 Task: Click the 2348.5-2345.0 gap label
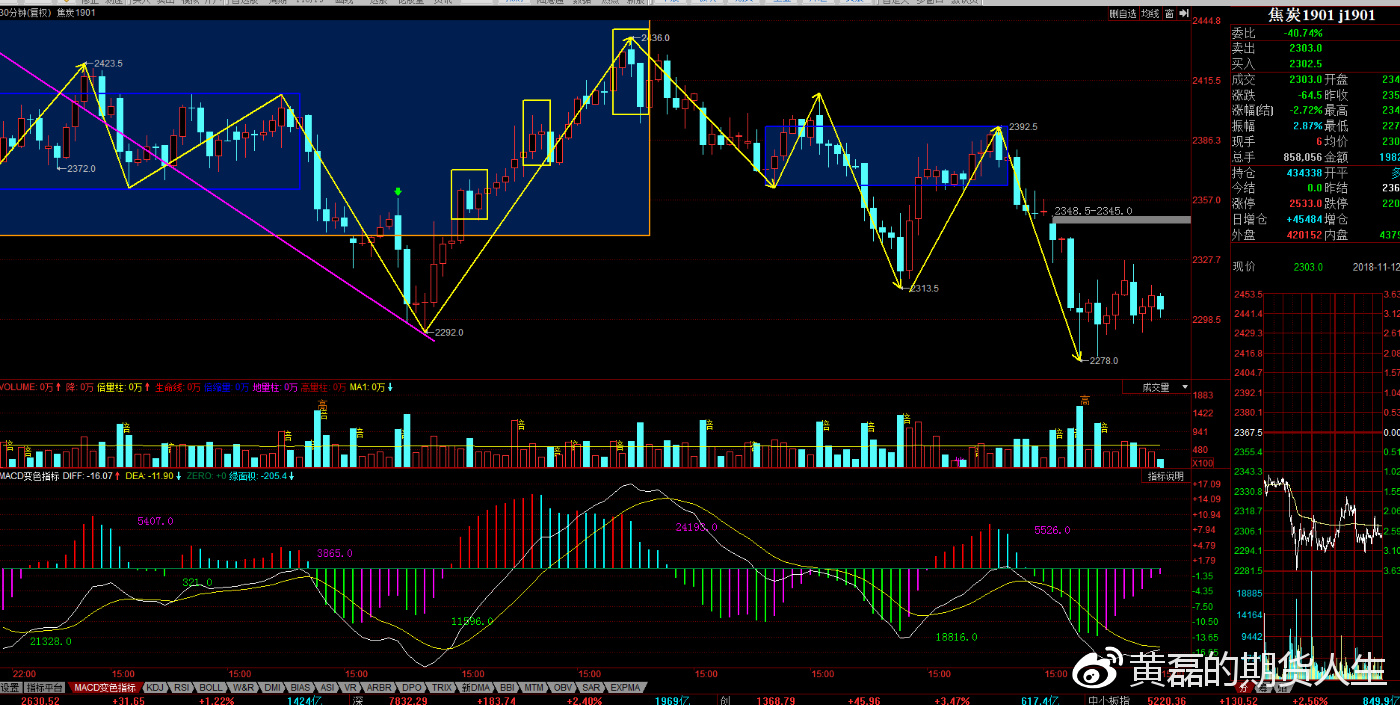click(1093, 211)
